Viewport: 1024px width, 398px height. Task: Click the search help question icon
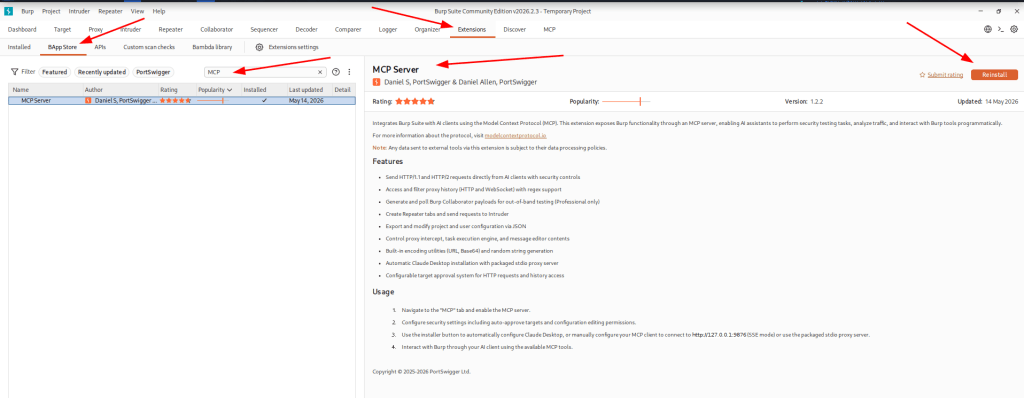336,72
